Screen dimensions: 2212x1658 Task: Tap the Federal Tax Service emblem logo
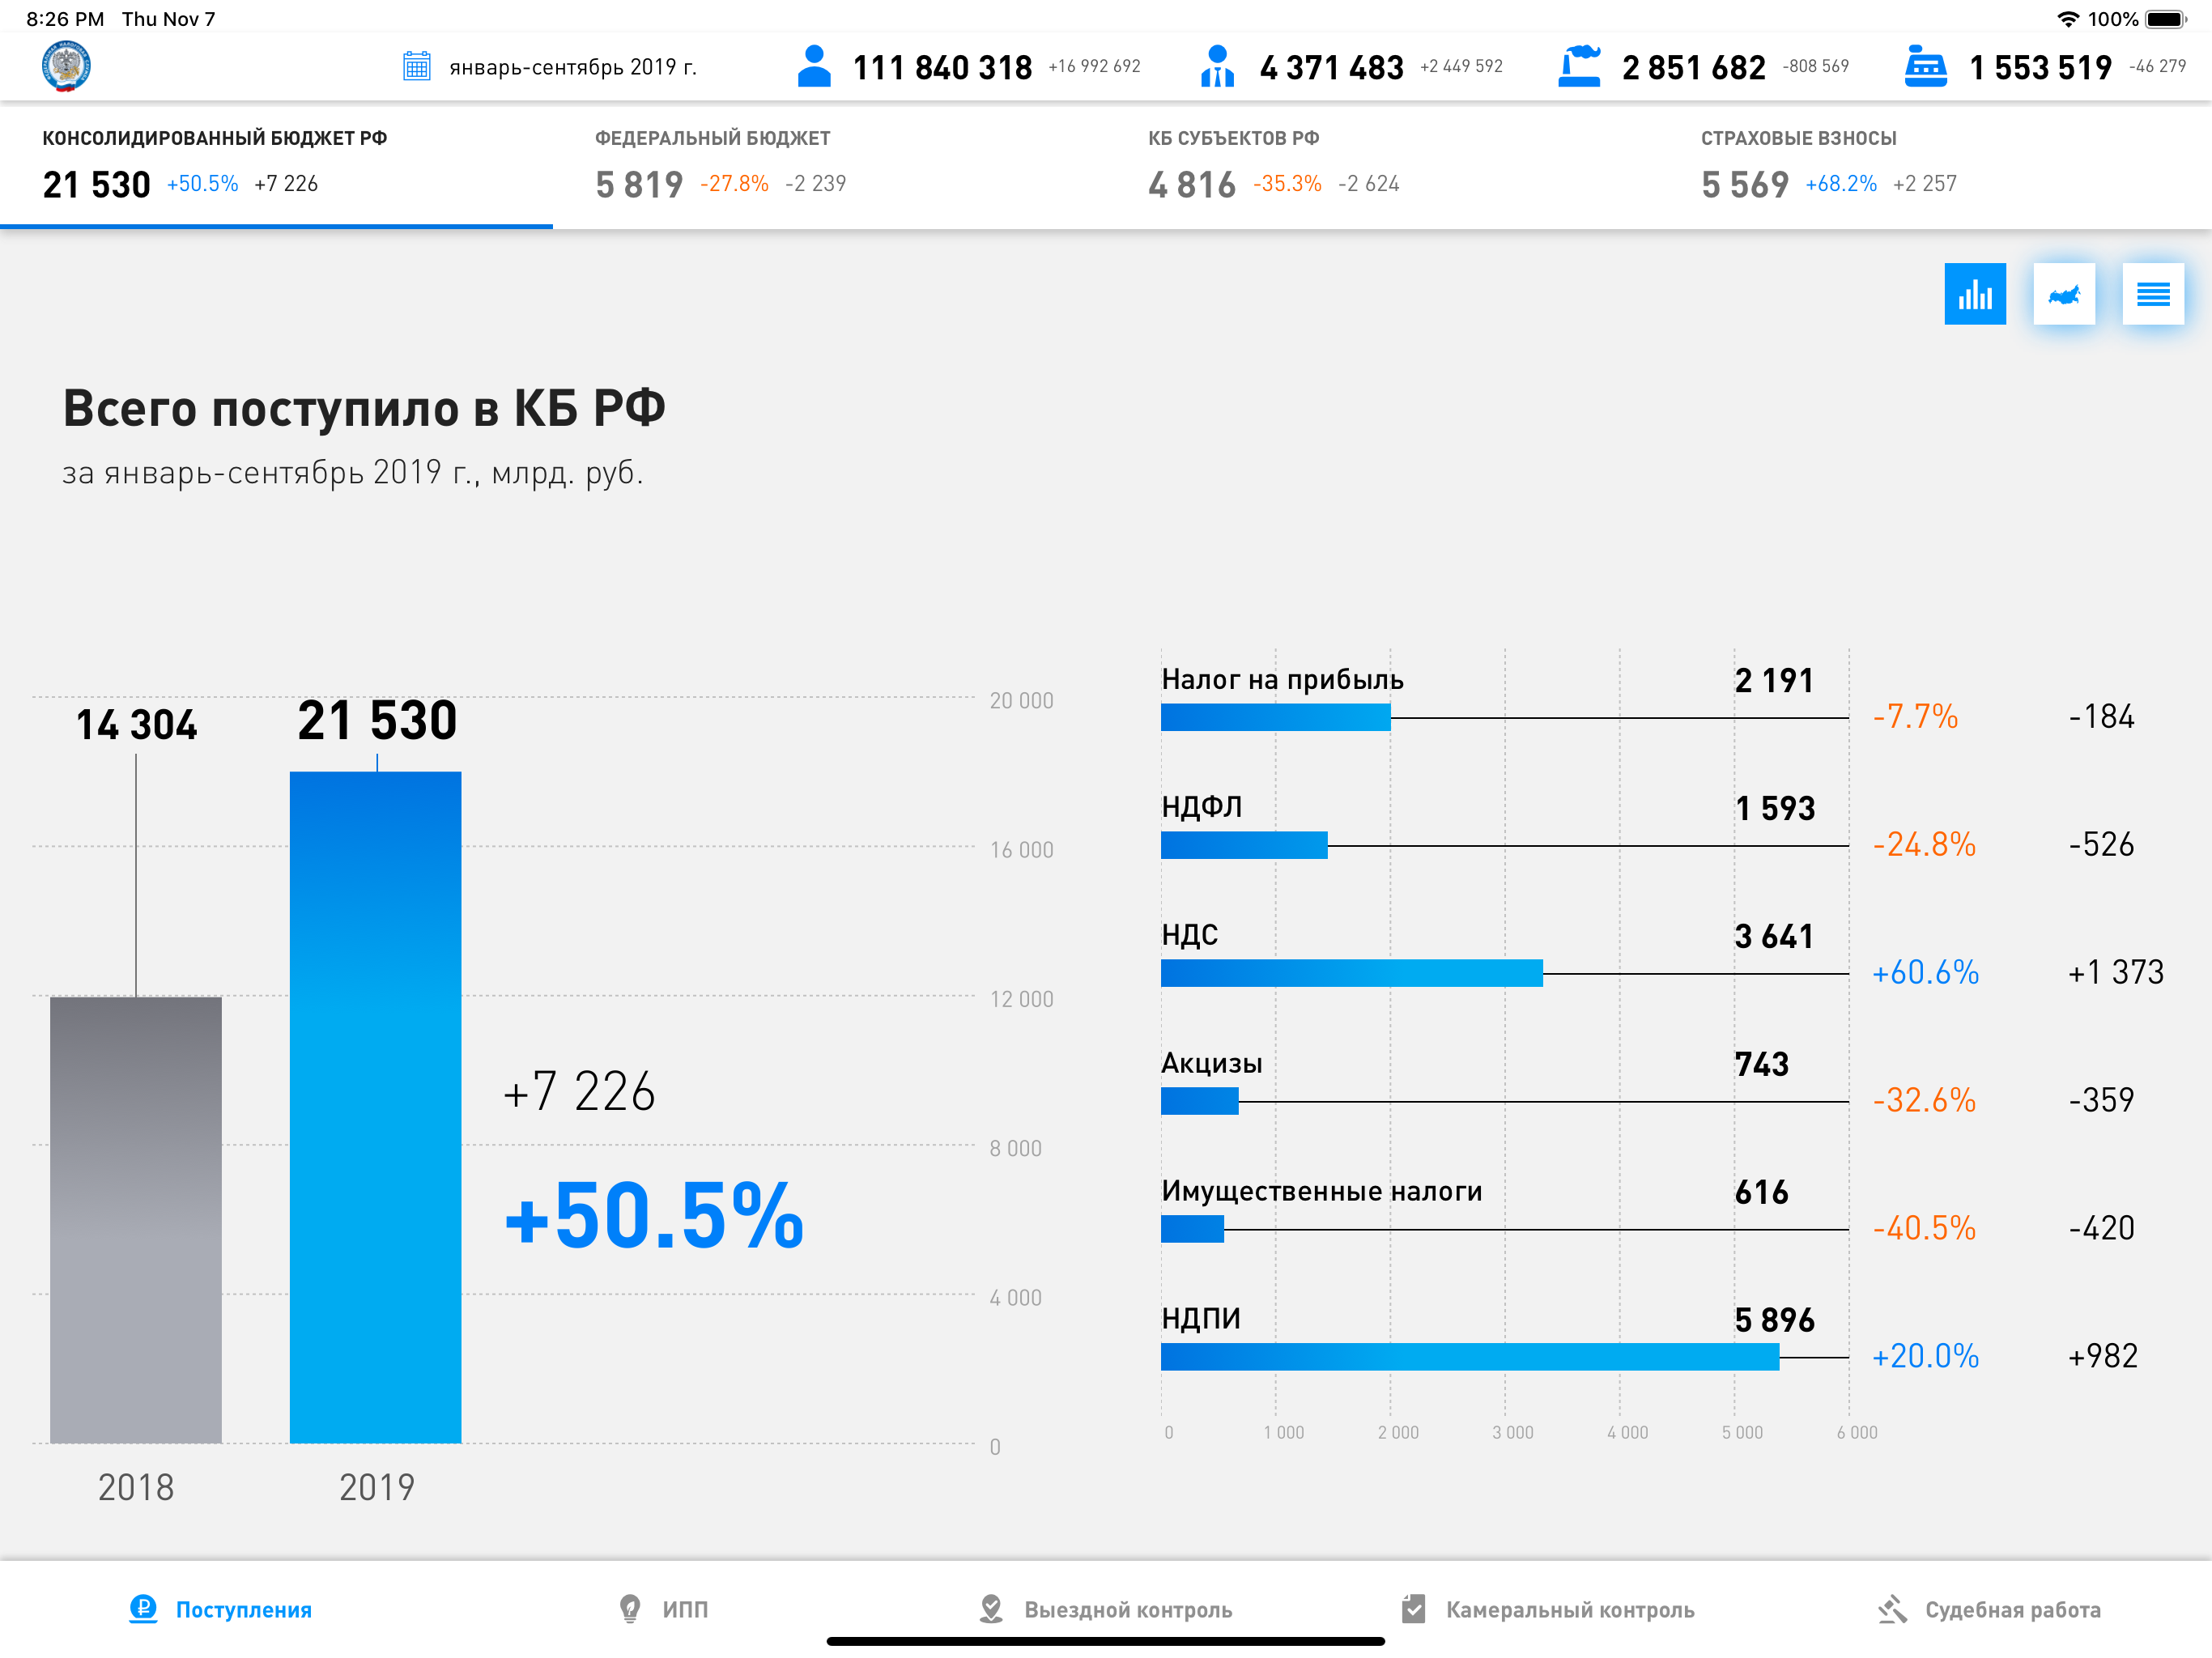coord(66,67)
